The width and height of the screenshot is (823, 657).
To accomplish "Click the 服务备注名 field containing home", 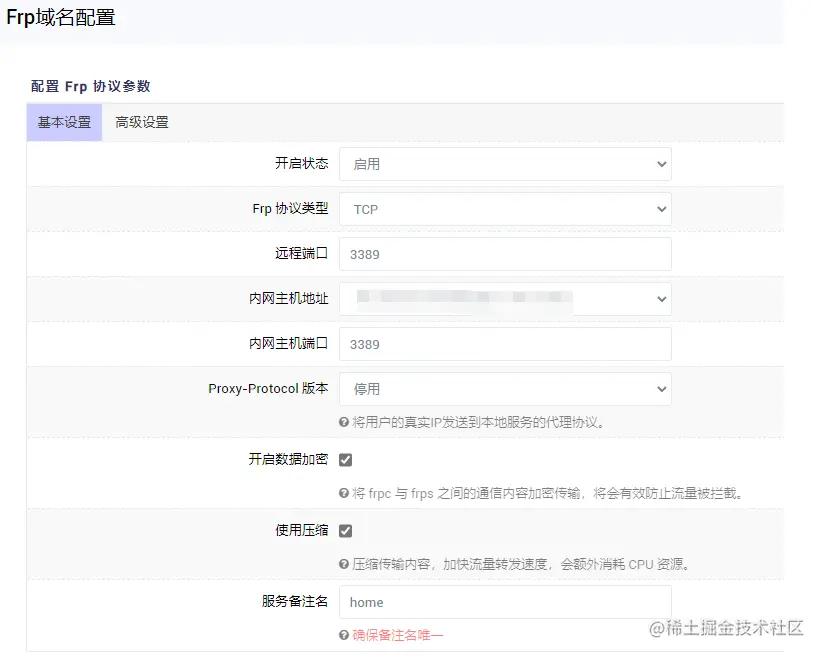I will point(505,602).
